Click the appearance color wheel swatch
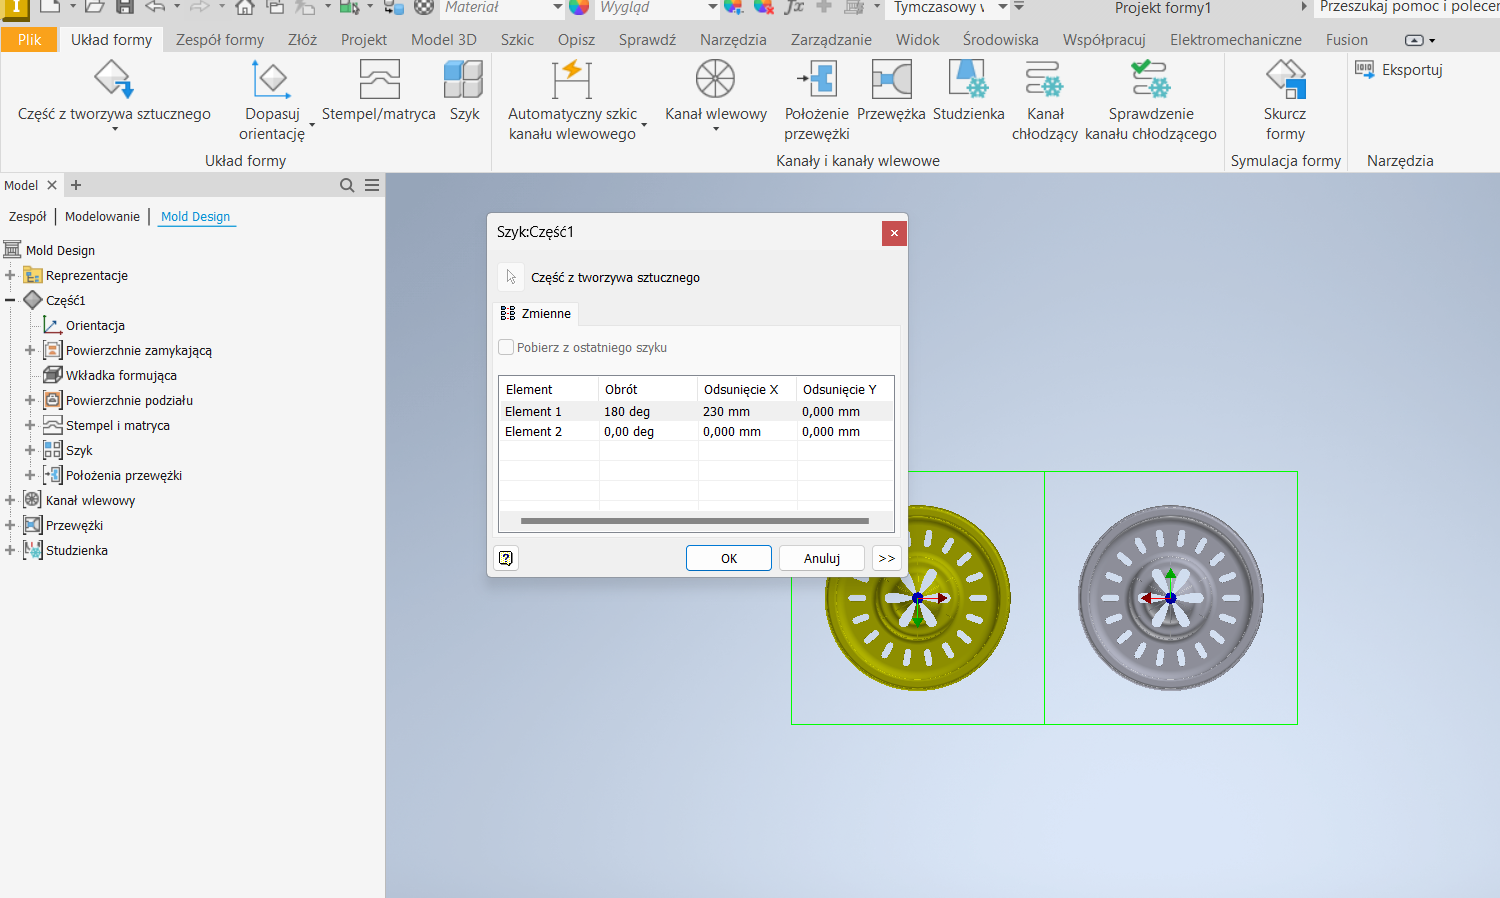This screenshot has height=898, width=1500. point(579,7)
